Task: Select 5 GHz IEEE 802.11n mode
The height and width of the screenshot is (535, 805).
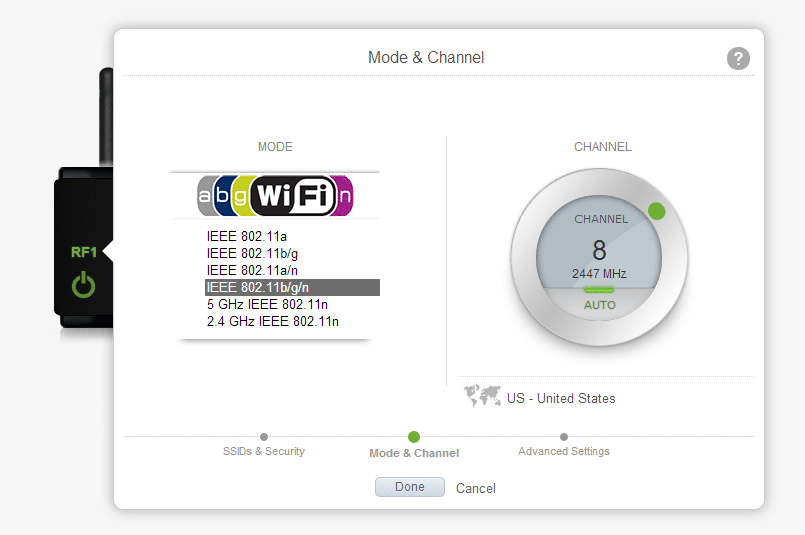Action: [x=292, y=304]
